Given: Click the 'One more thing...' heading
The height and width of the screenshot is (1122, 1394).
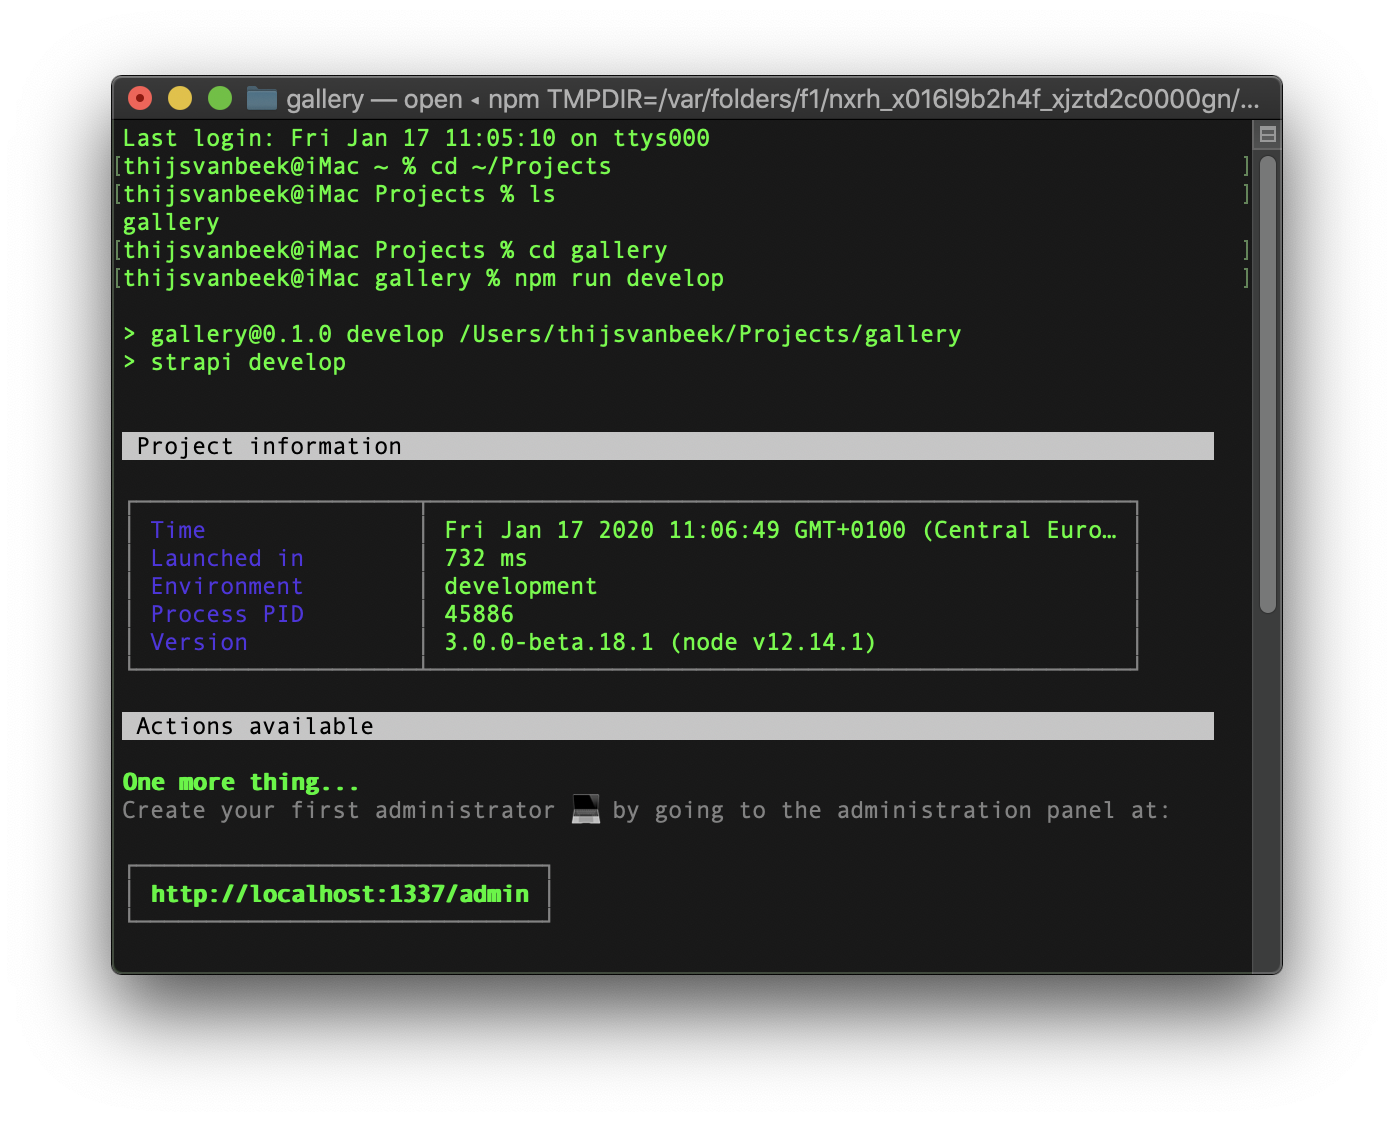Looking at the screenshot, I should [240, 782].
